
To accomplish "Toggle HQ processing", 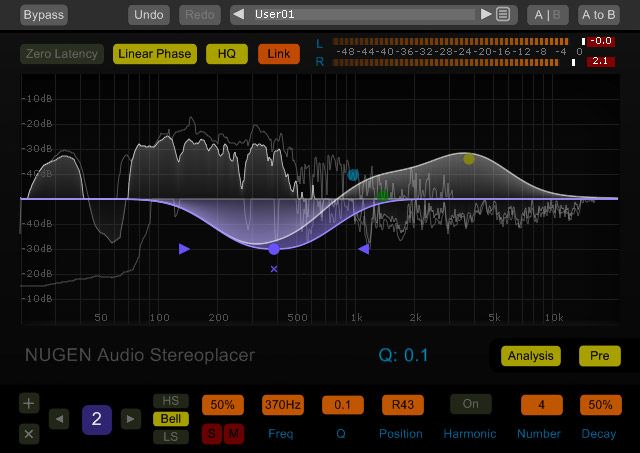I will click(x=227, y=54).
